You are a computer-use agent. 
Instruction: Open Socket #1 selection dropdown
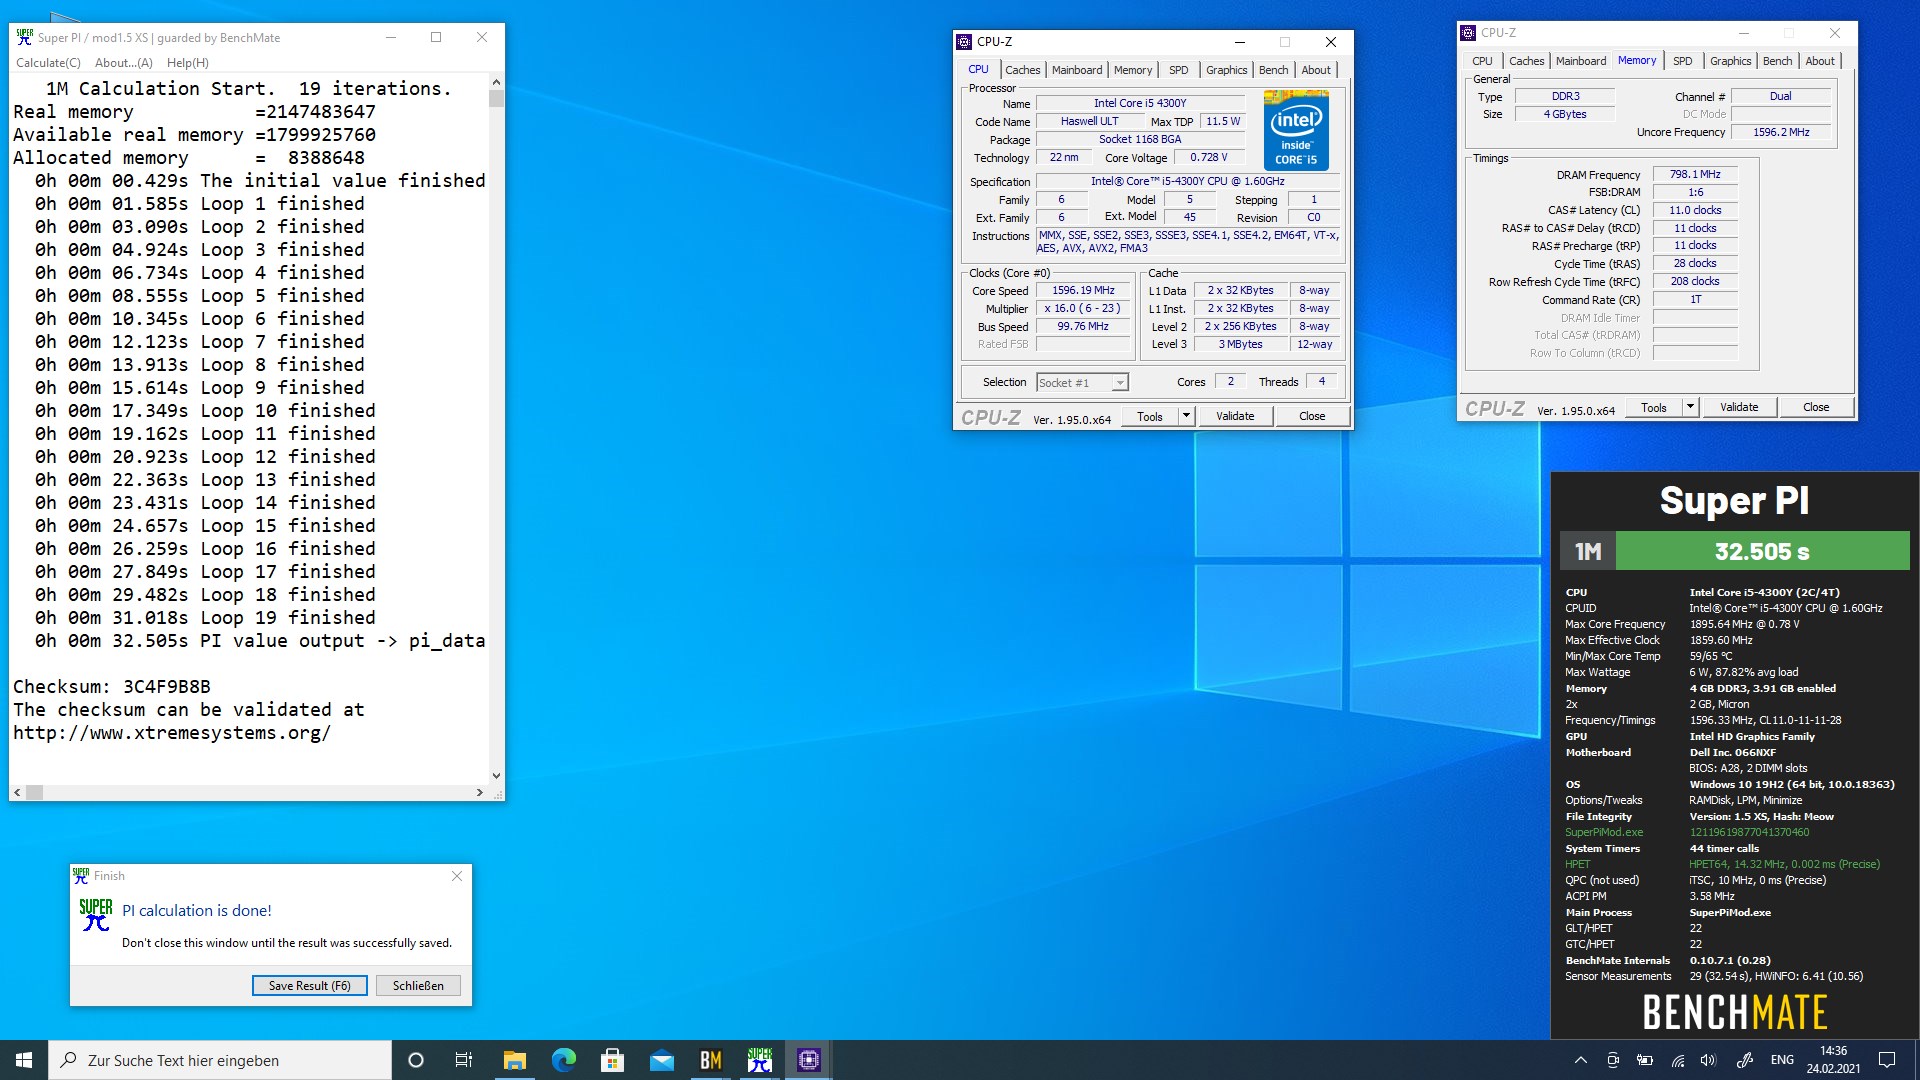pos(1083,383)
